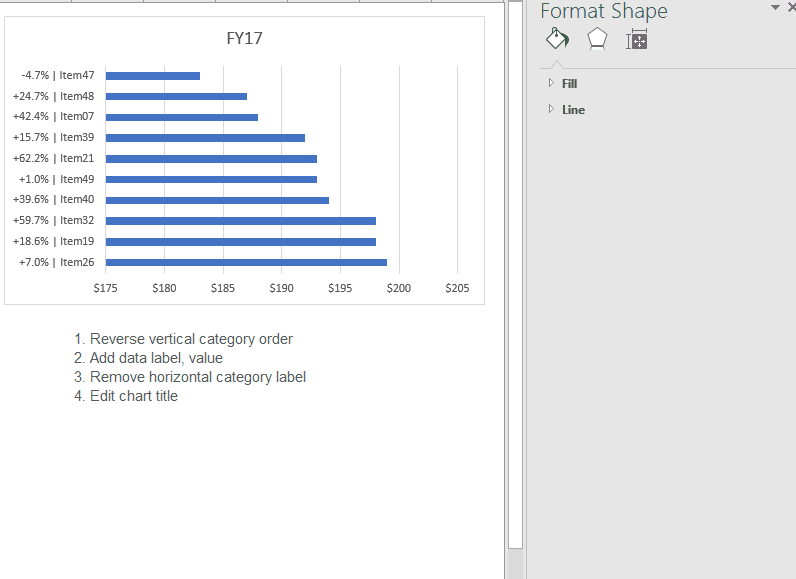Expand the Line section
This screenshot has height=579, width=796.
(x=573, y=110)
